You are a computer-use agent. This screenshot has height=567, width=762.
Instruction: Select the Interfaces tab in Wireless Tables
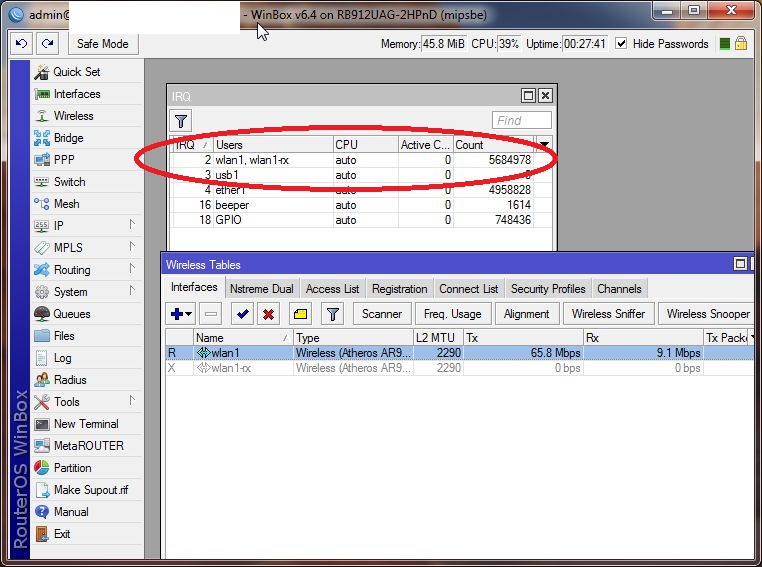(x=194, y=287)
